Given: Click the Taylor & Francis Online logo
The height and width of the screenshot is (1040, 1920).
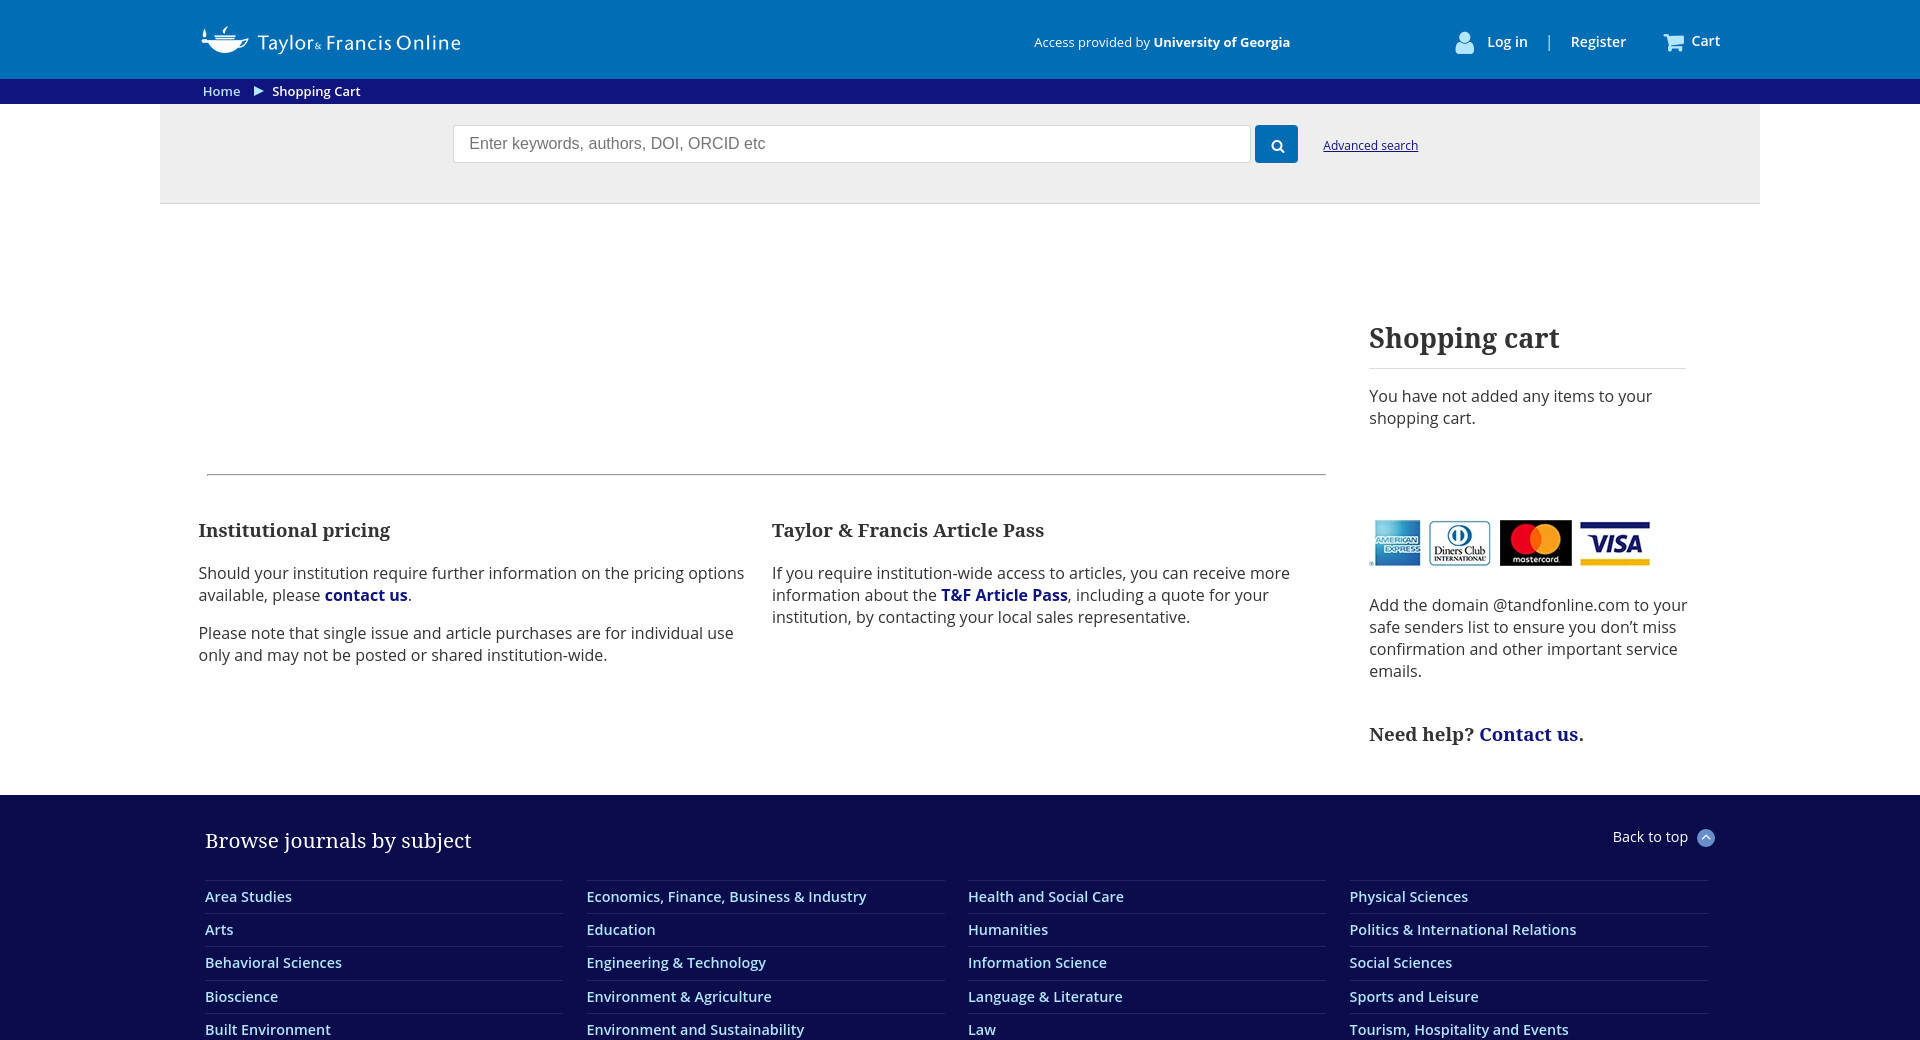Looking at the screenshot, I should [331, 41].
